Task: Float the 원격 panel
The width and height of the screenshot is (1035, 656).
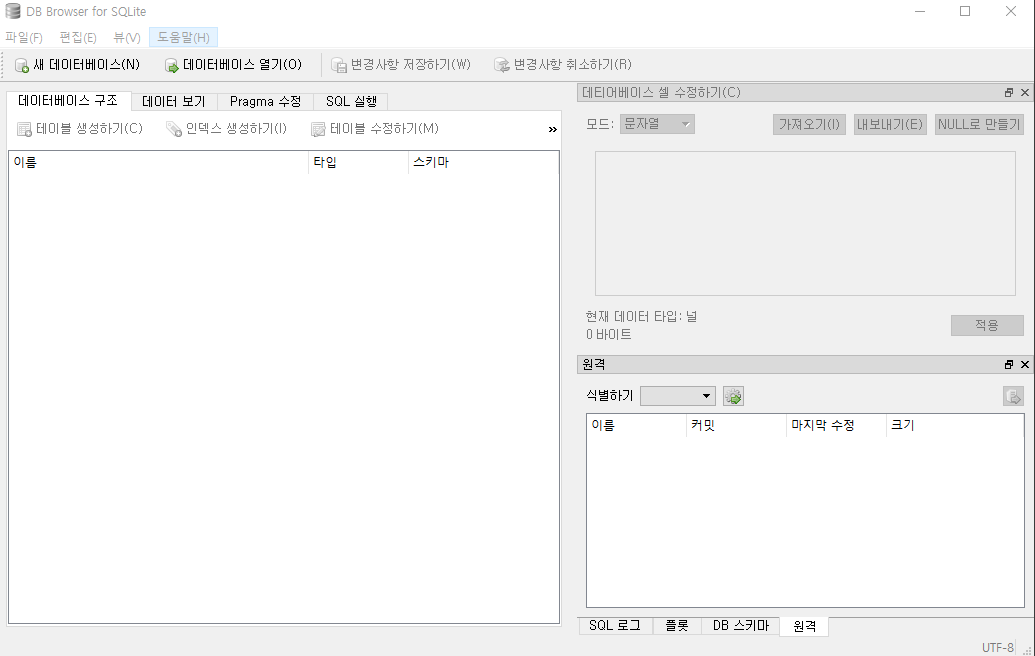Action: click(1009, 364)
